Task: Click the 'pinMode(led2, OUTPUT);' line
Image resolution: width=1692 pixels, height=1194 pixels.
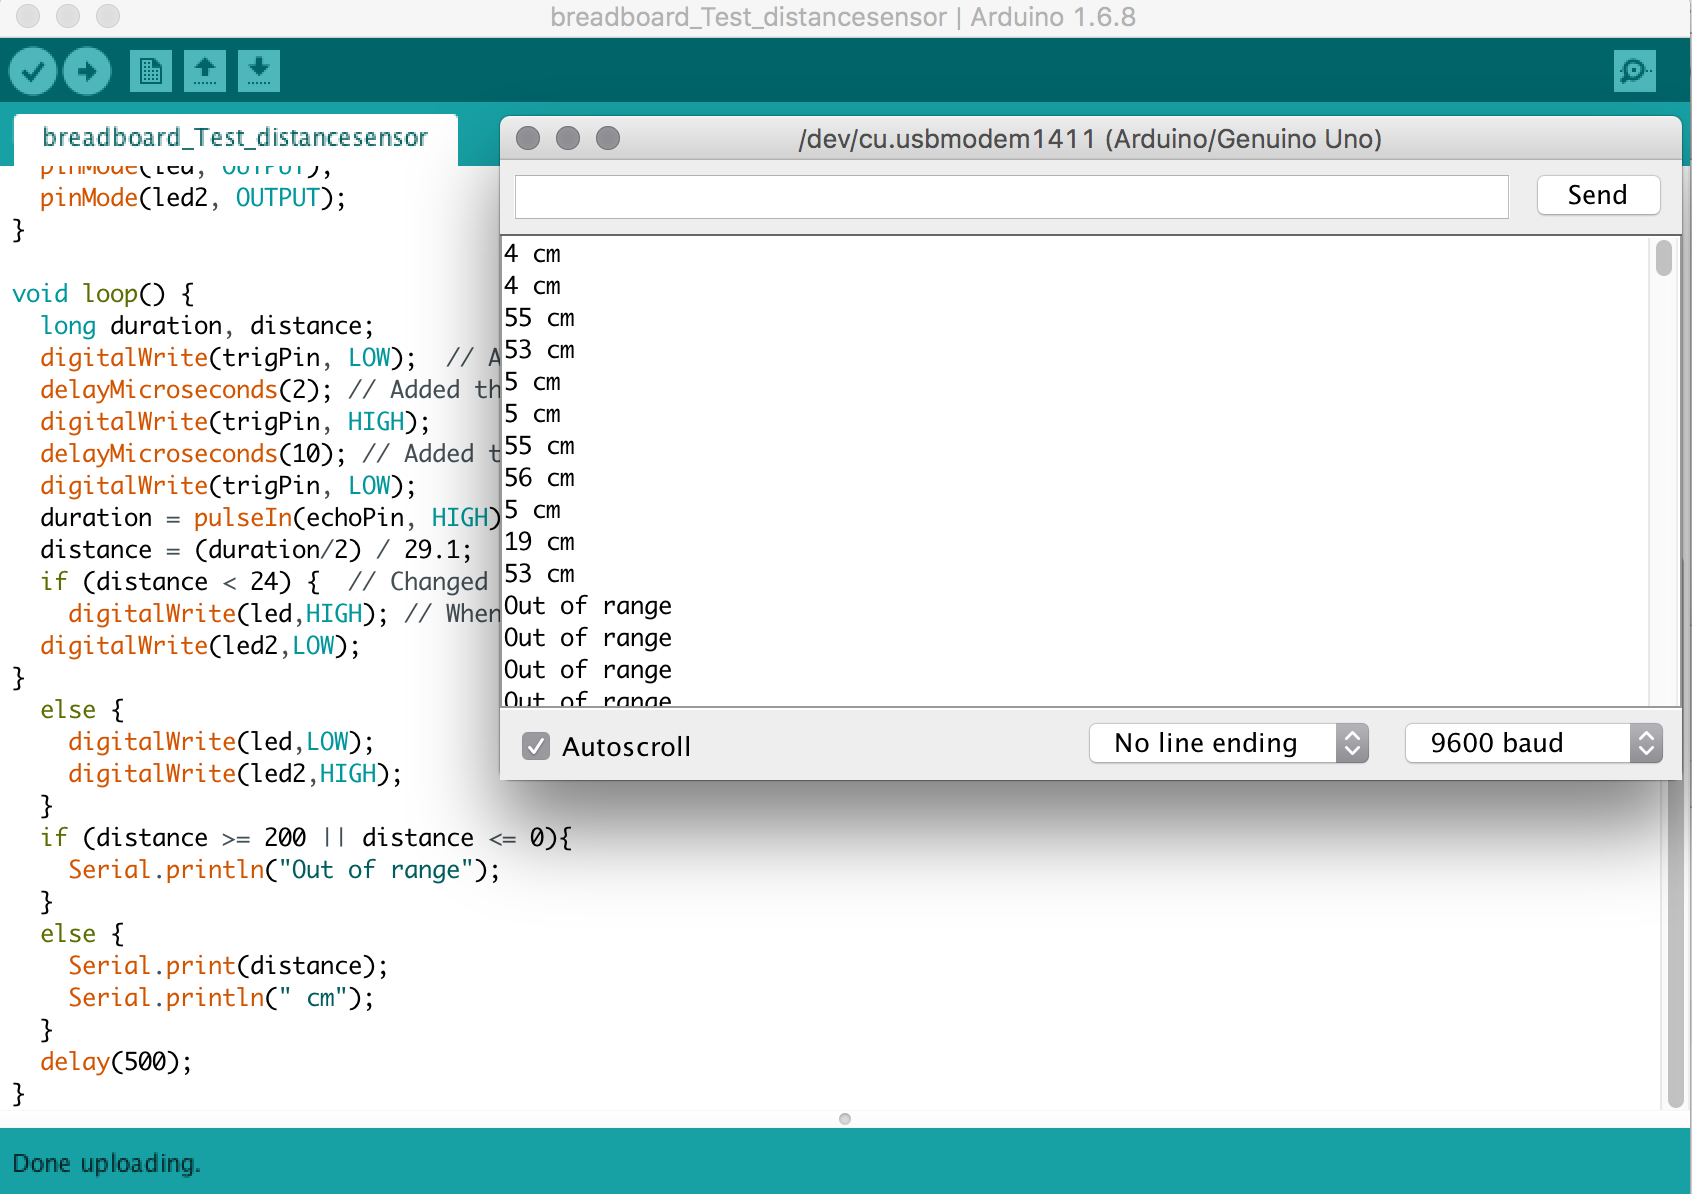Action: (193, 198)
